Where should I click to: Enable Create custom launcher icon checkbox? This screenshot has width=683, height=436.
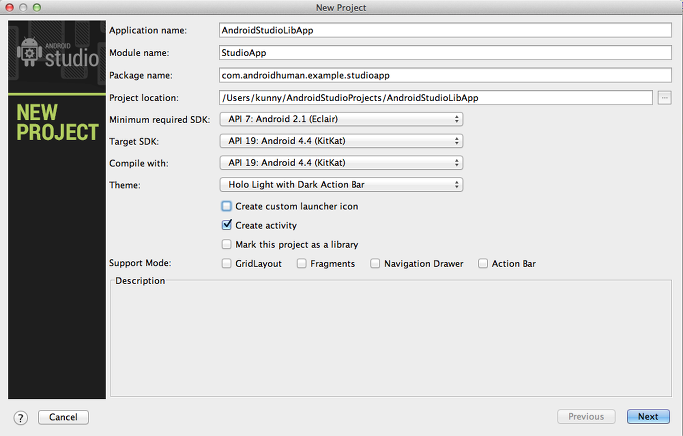click(x=227, y=206)
